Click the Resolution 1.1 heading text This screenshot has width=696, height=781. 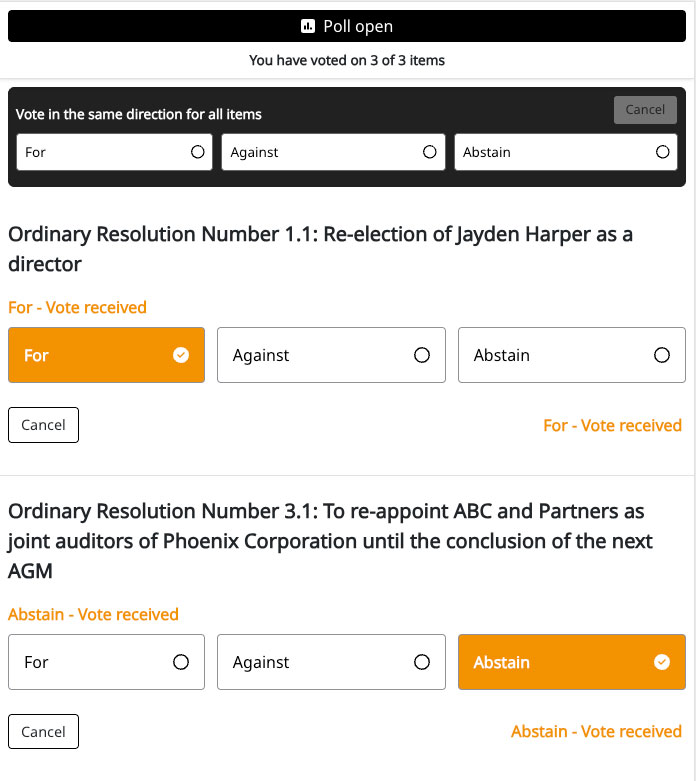(x=320, y=249)
